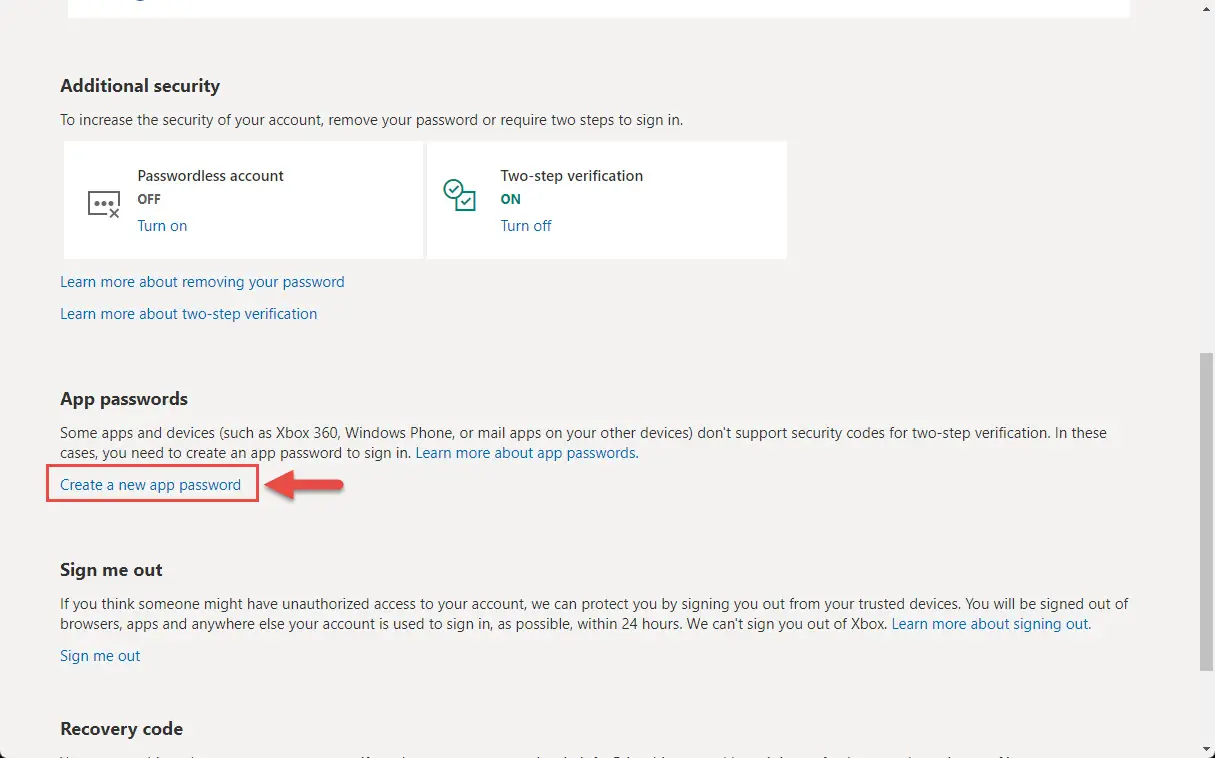
Task: Create a new app password
Action: (151, 485)
